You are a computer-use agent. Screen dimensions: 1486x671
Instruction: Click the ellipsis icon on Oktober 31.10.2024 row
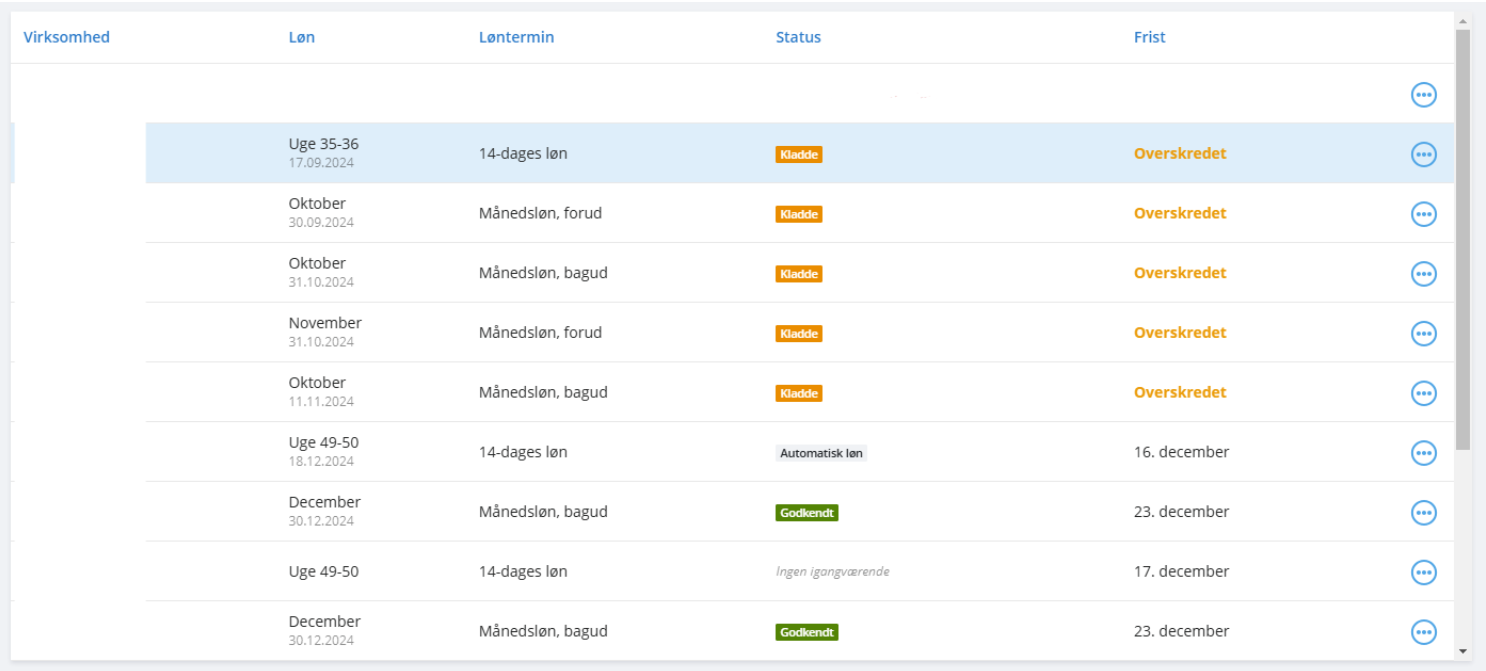[1423, 273]
